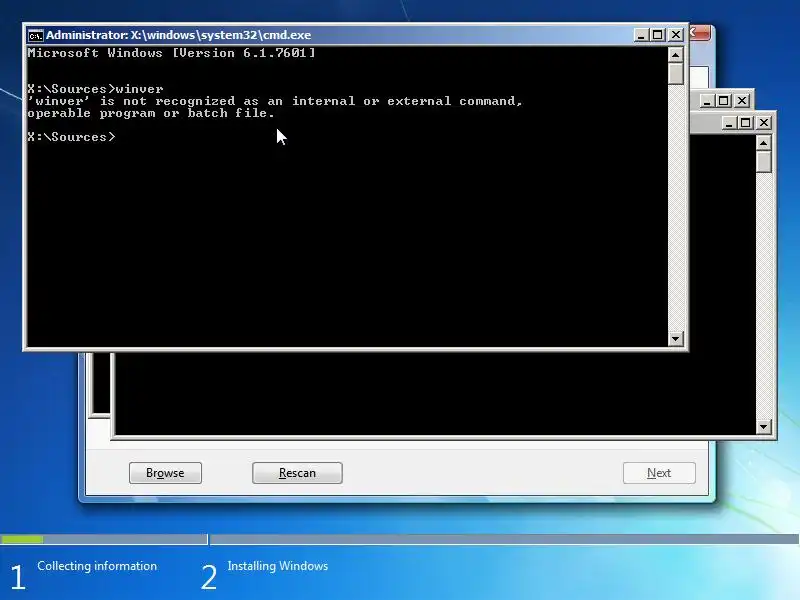
Task: Click the 'X:\Sources>winver' command line
Action: click(95, 89)
